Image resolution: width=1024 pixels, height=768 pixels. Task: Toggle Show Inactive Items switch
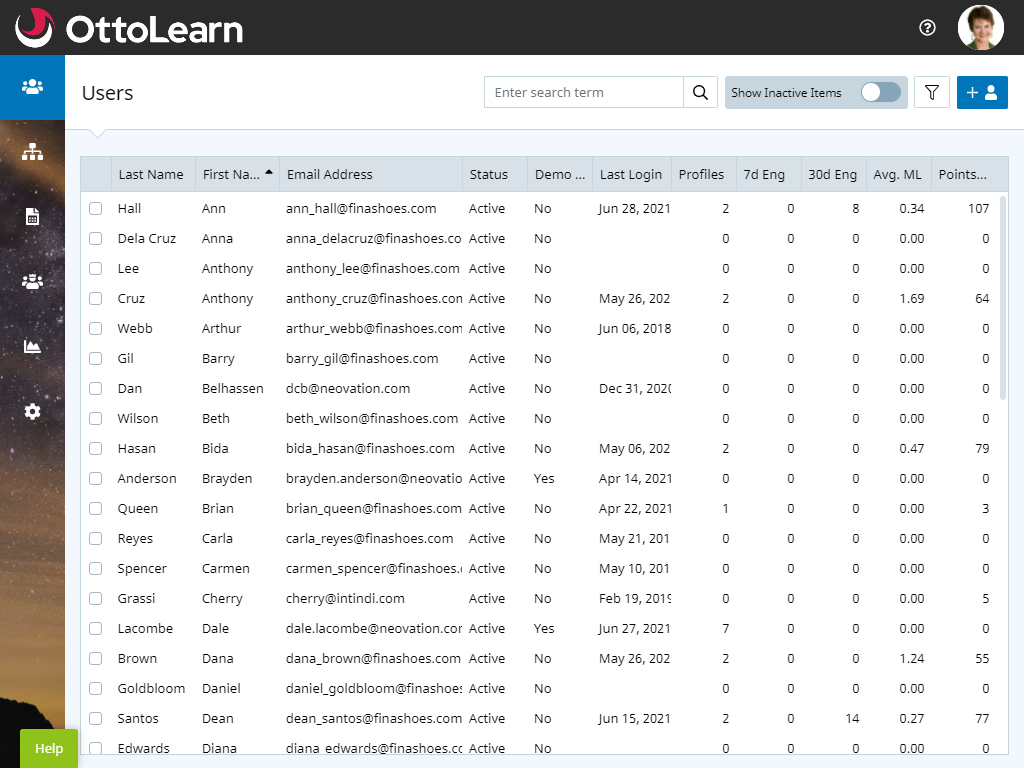[880, 92]
